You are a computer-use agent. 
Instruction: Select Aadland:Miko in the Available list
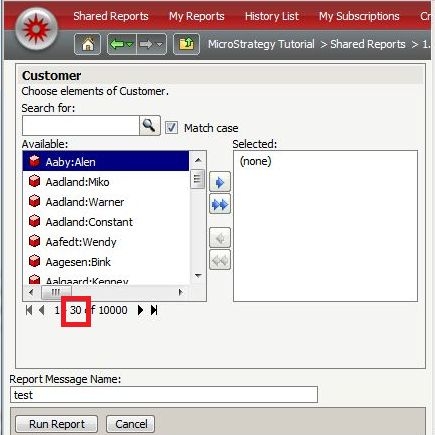[106, 182]
